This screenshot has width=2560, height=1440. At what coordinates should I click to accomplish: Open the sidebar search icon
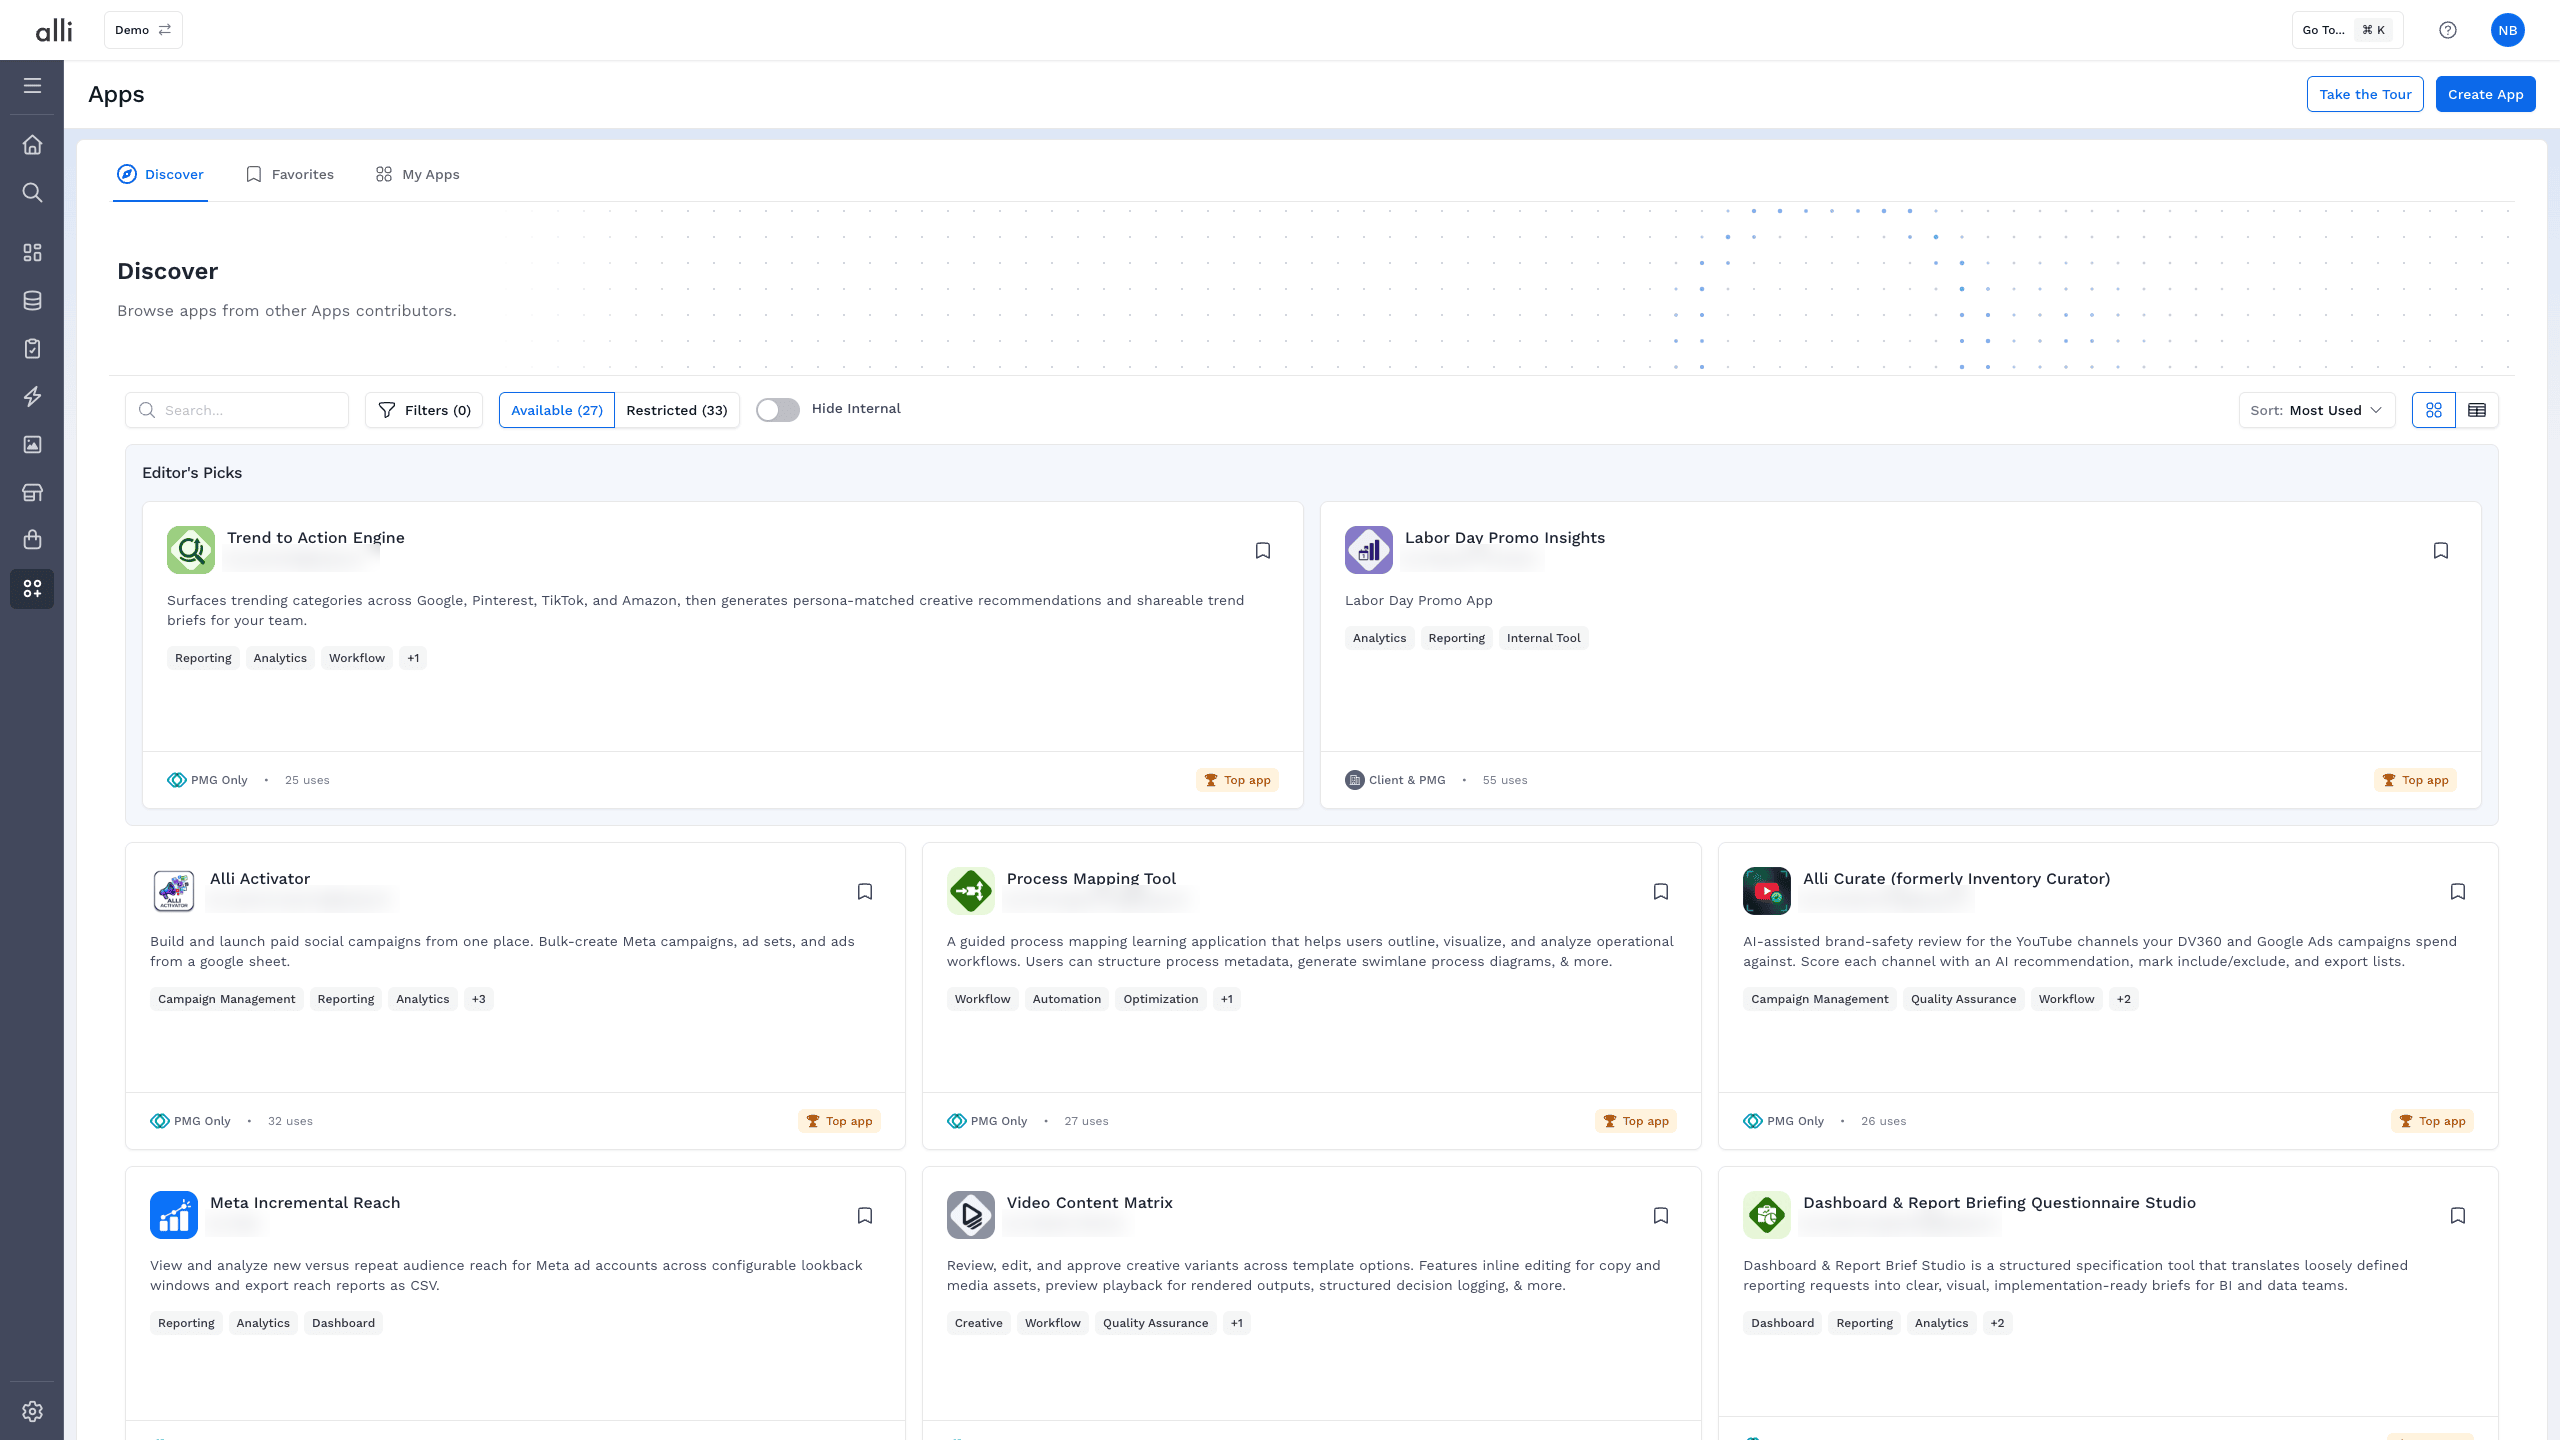click(x=32, y=192)
